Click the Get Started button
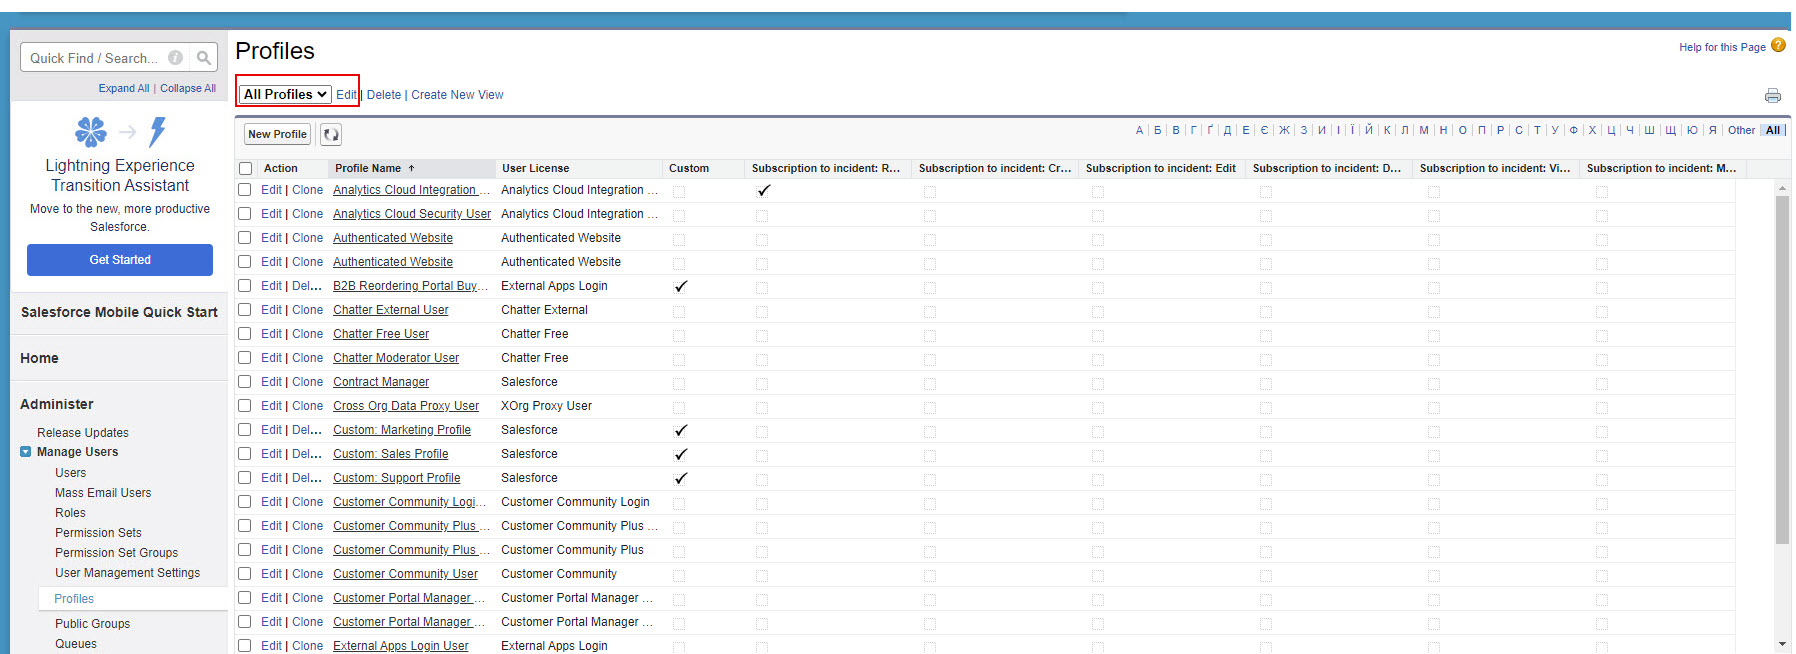Screen dimensions: 1796x654 120,260
